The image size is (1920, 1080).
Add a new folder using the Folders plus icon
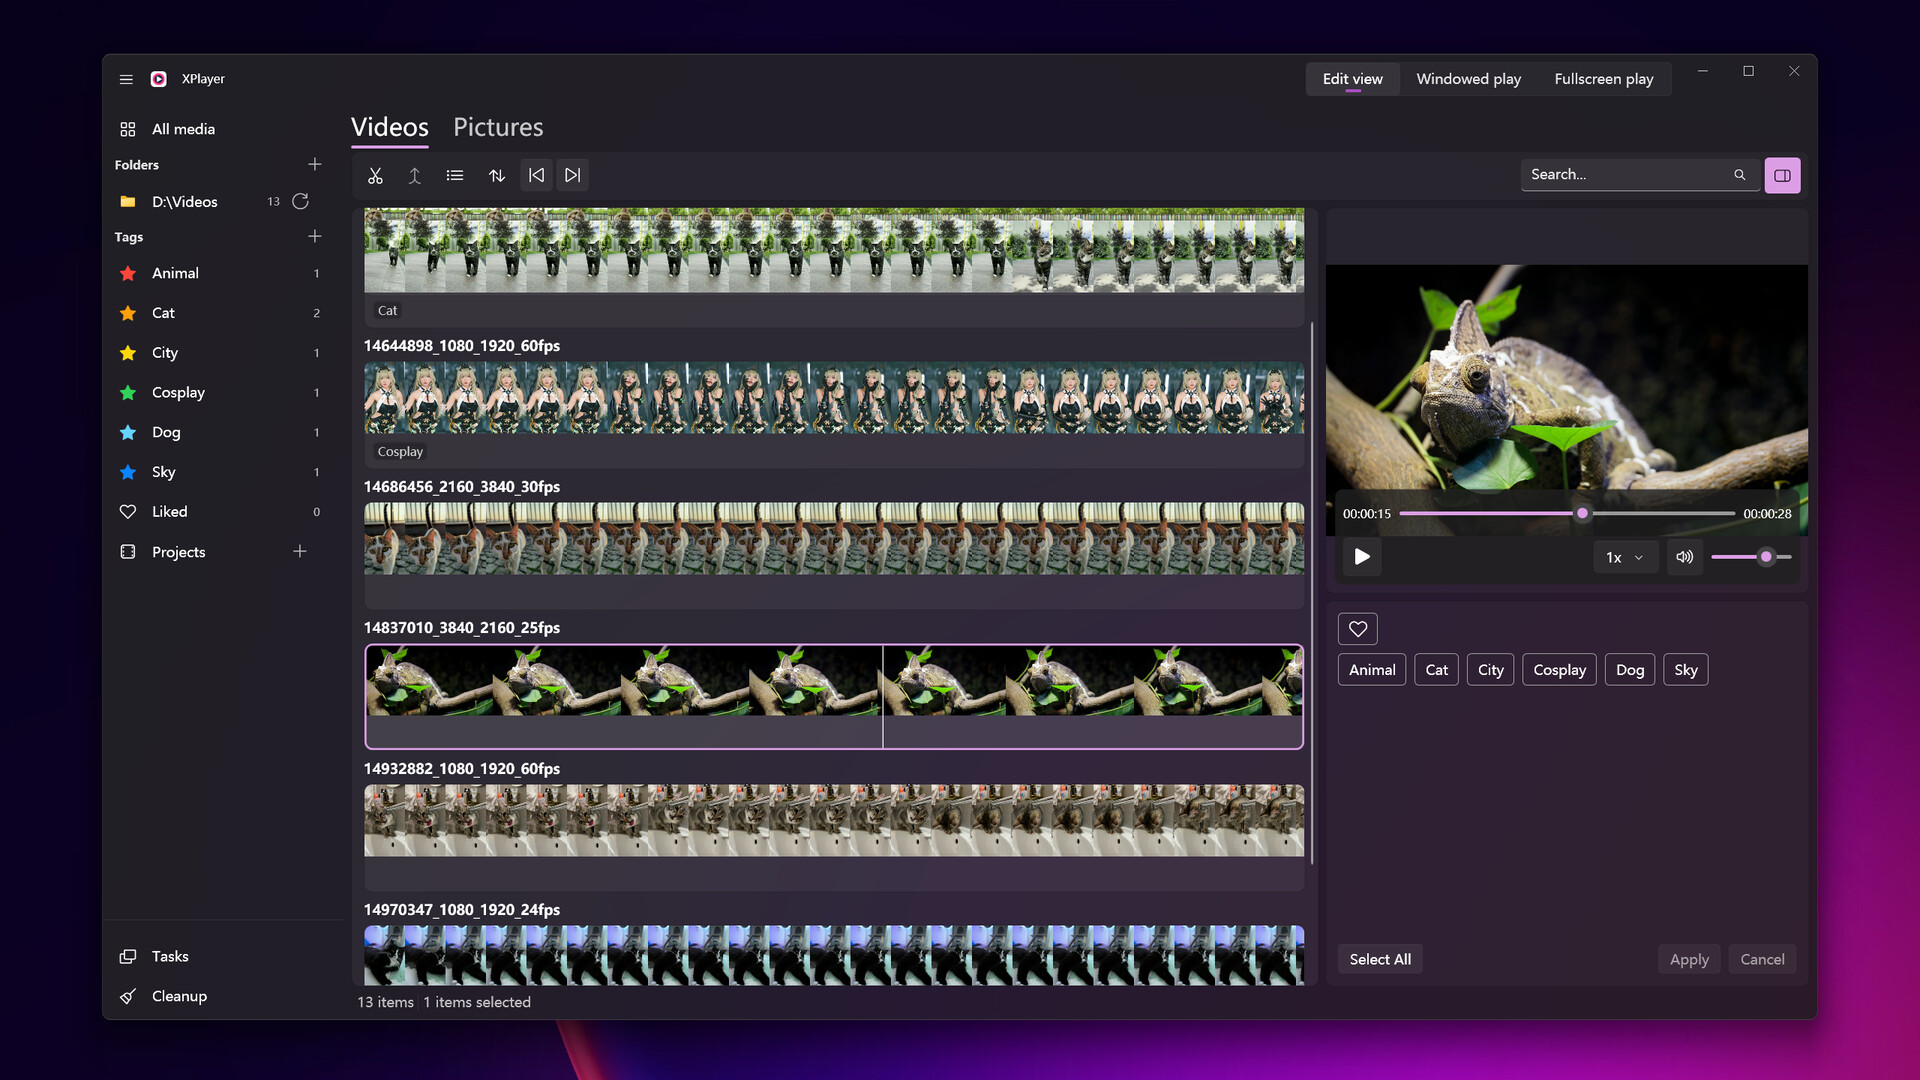click(315, 164)
